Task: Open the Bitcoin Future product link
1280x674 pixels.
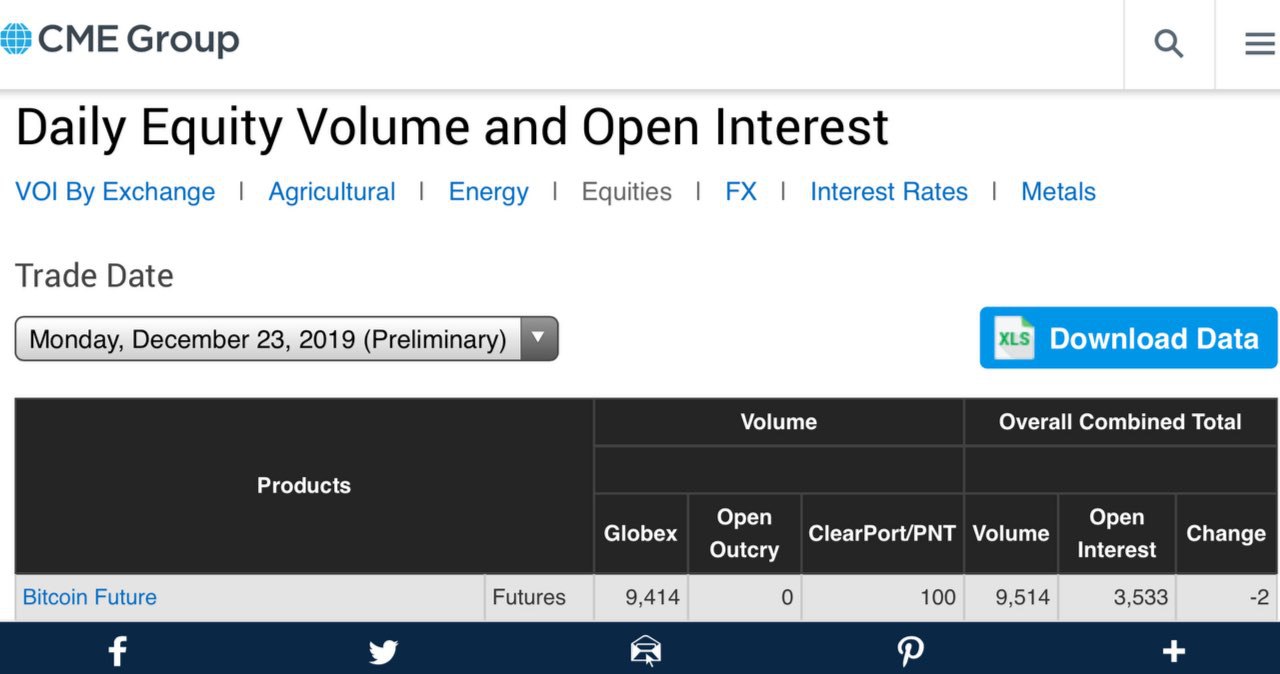Action: [90, 597]
